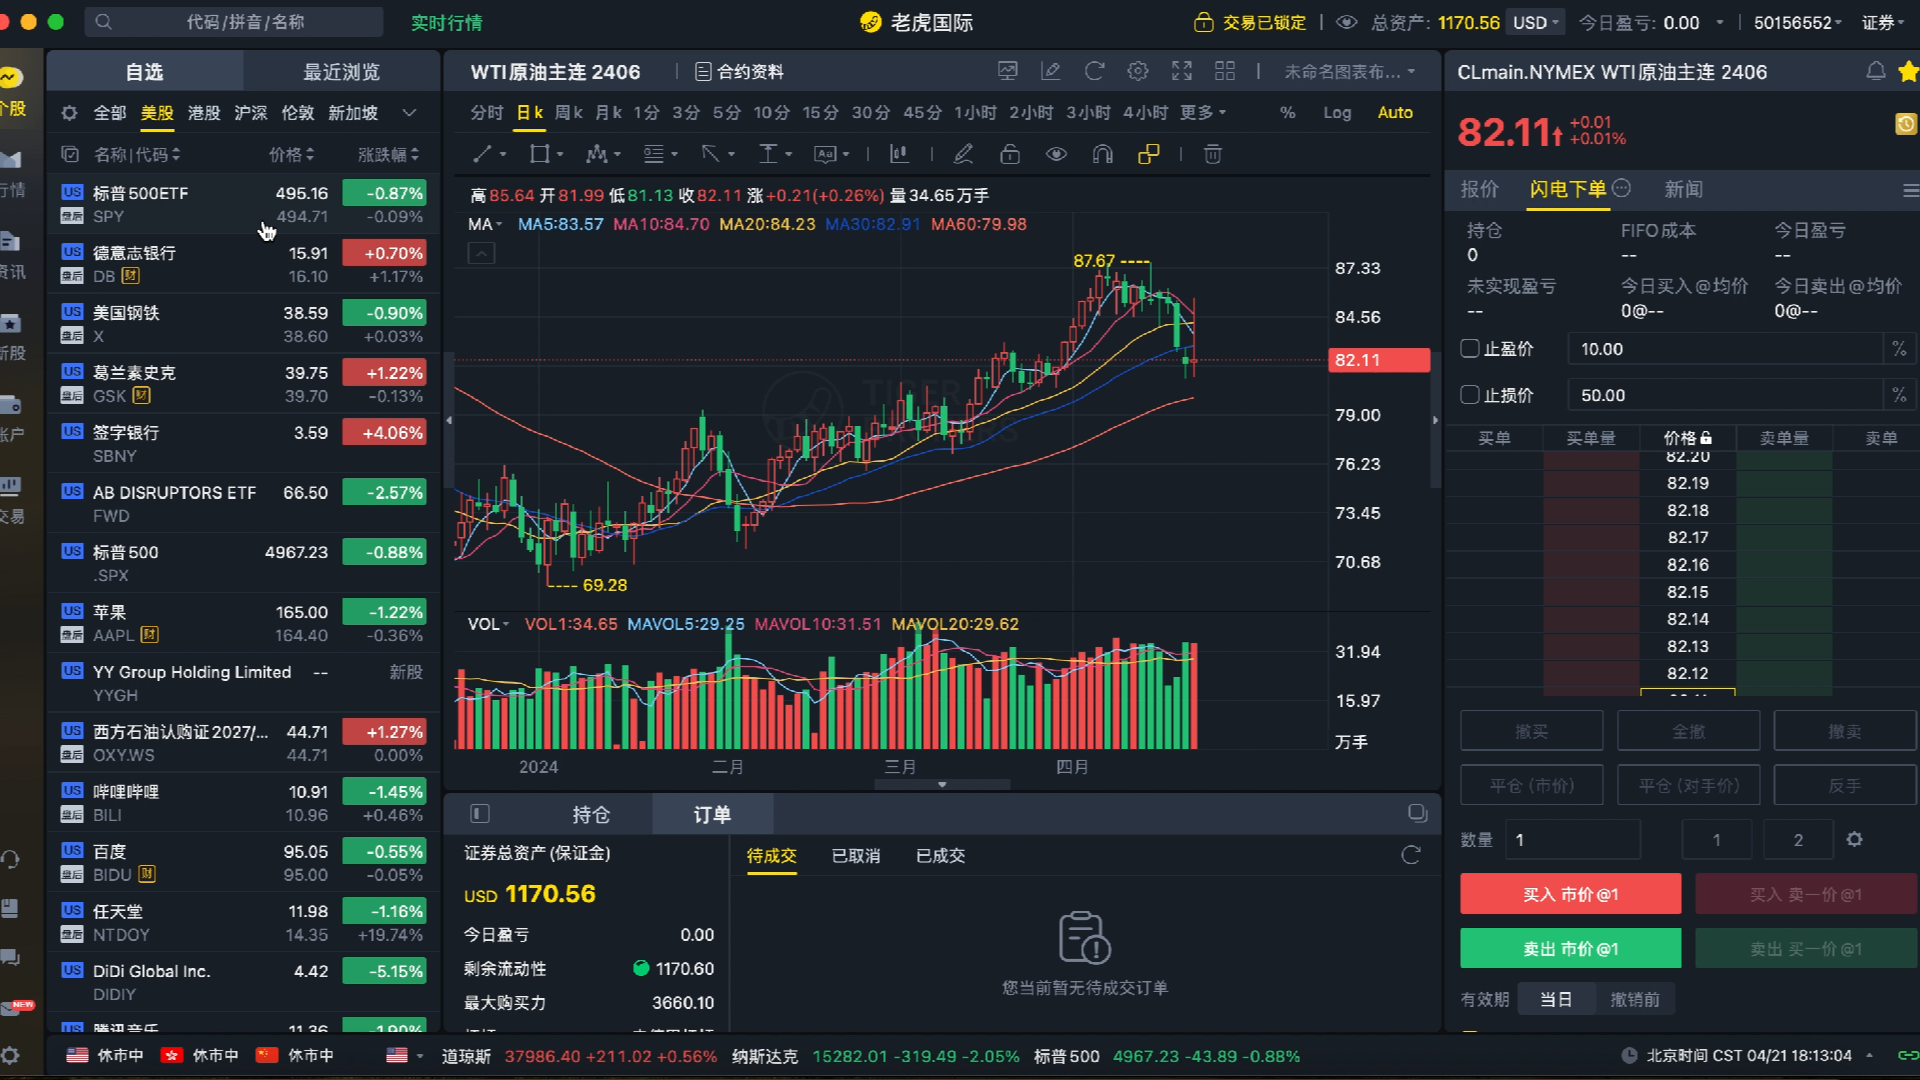
Task: Click the lock icon for drawings
Action: click(x=1010, y=154)
